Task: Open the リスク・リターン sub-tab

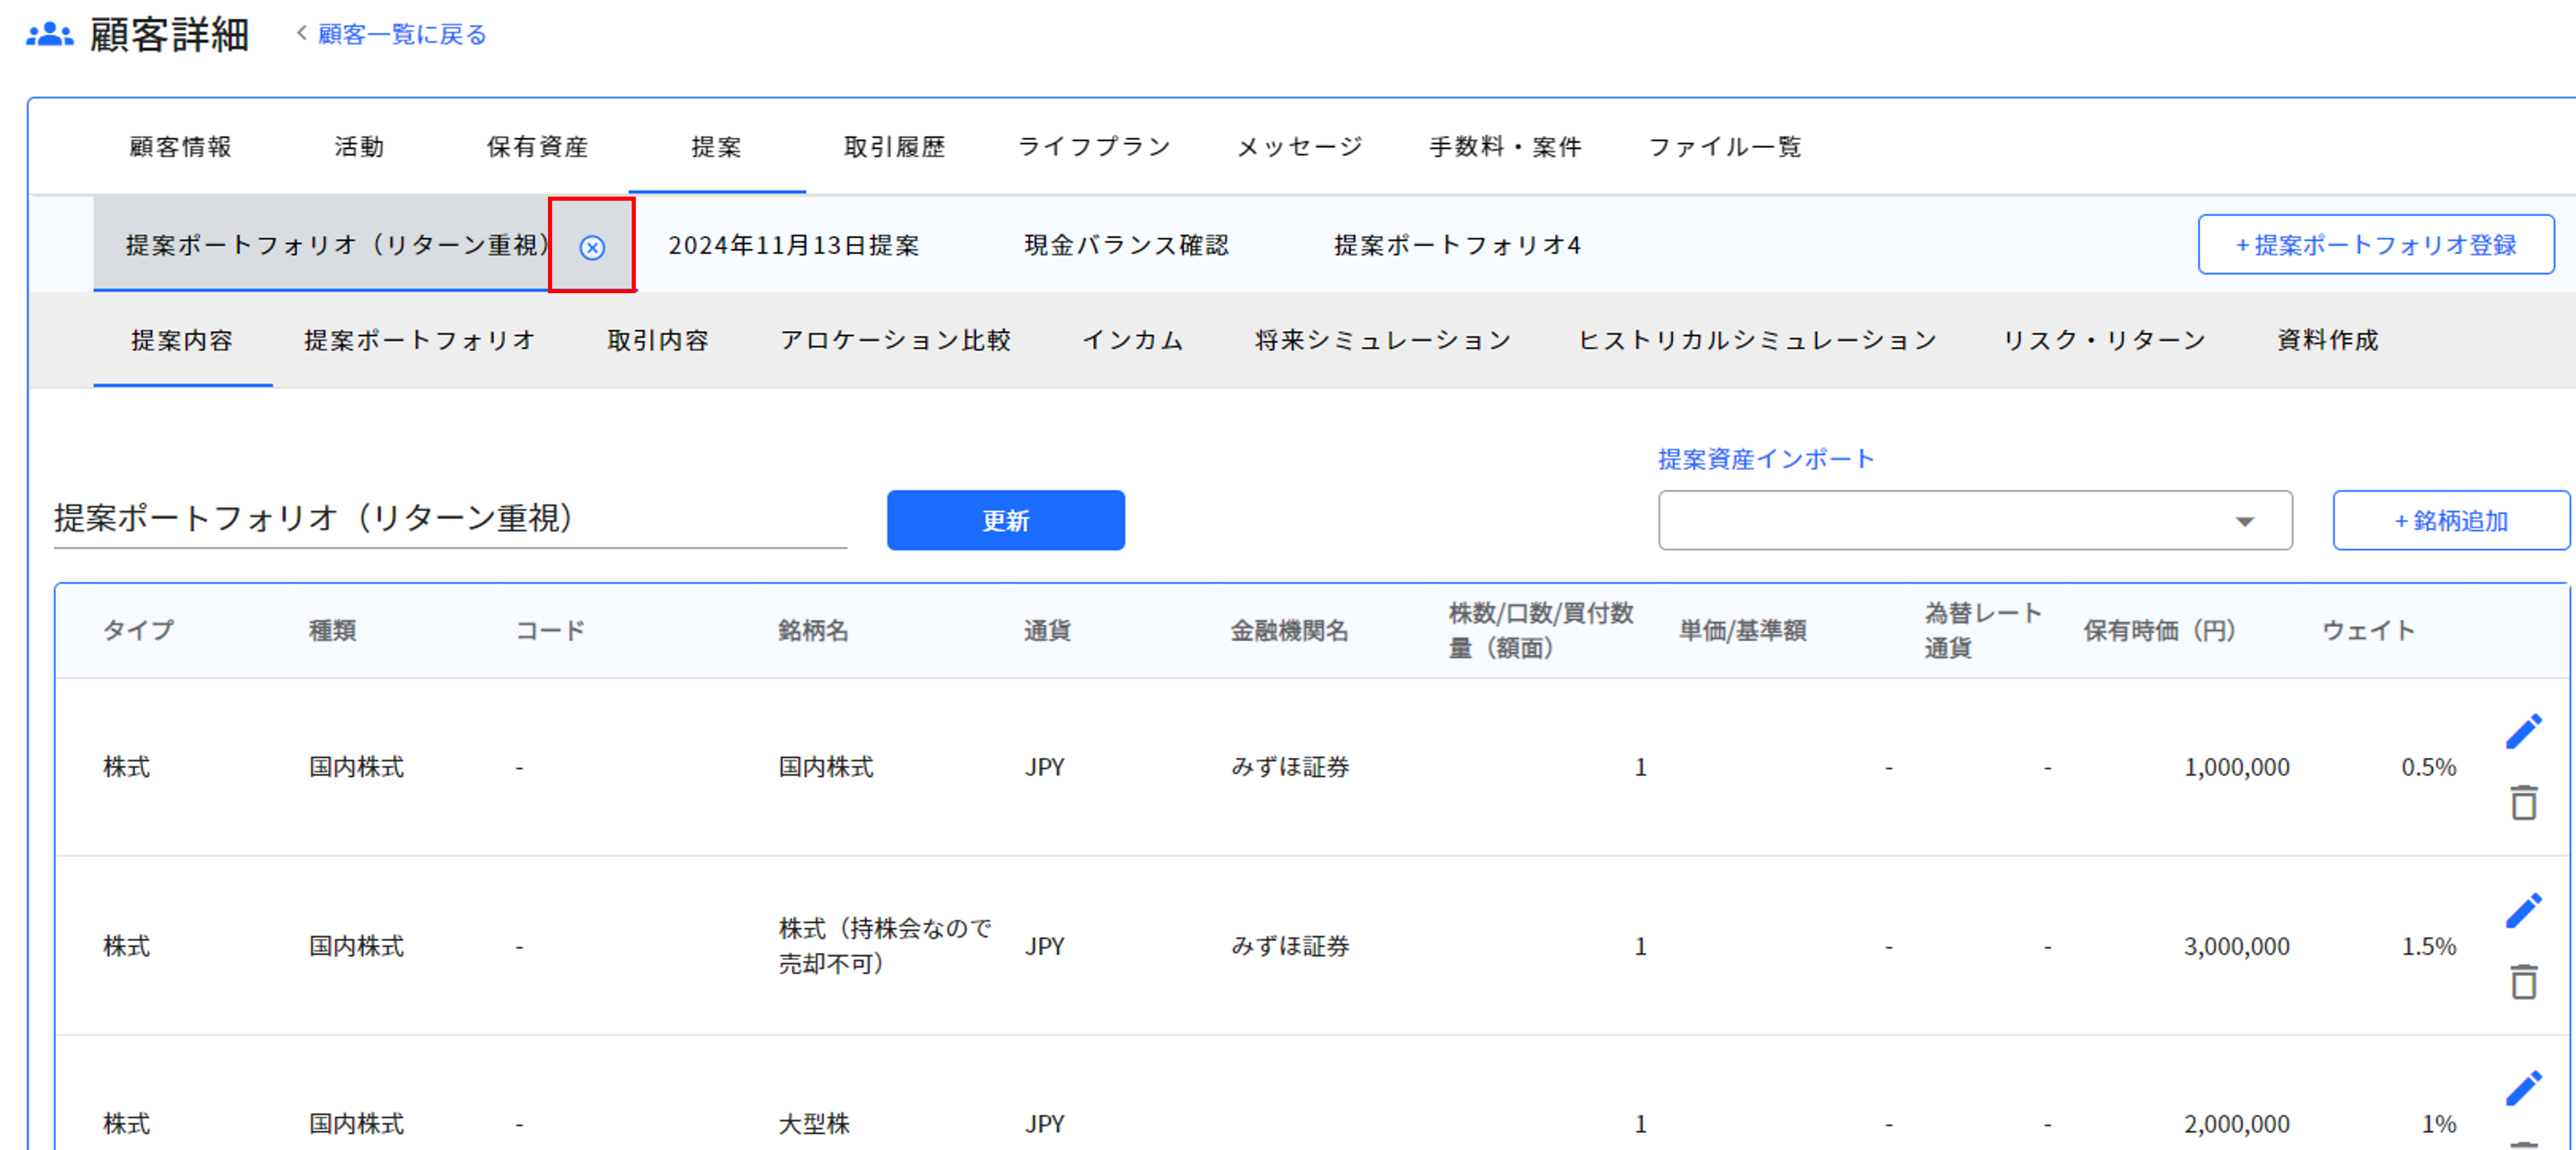Action: pos(2104,340)
